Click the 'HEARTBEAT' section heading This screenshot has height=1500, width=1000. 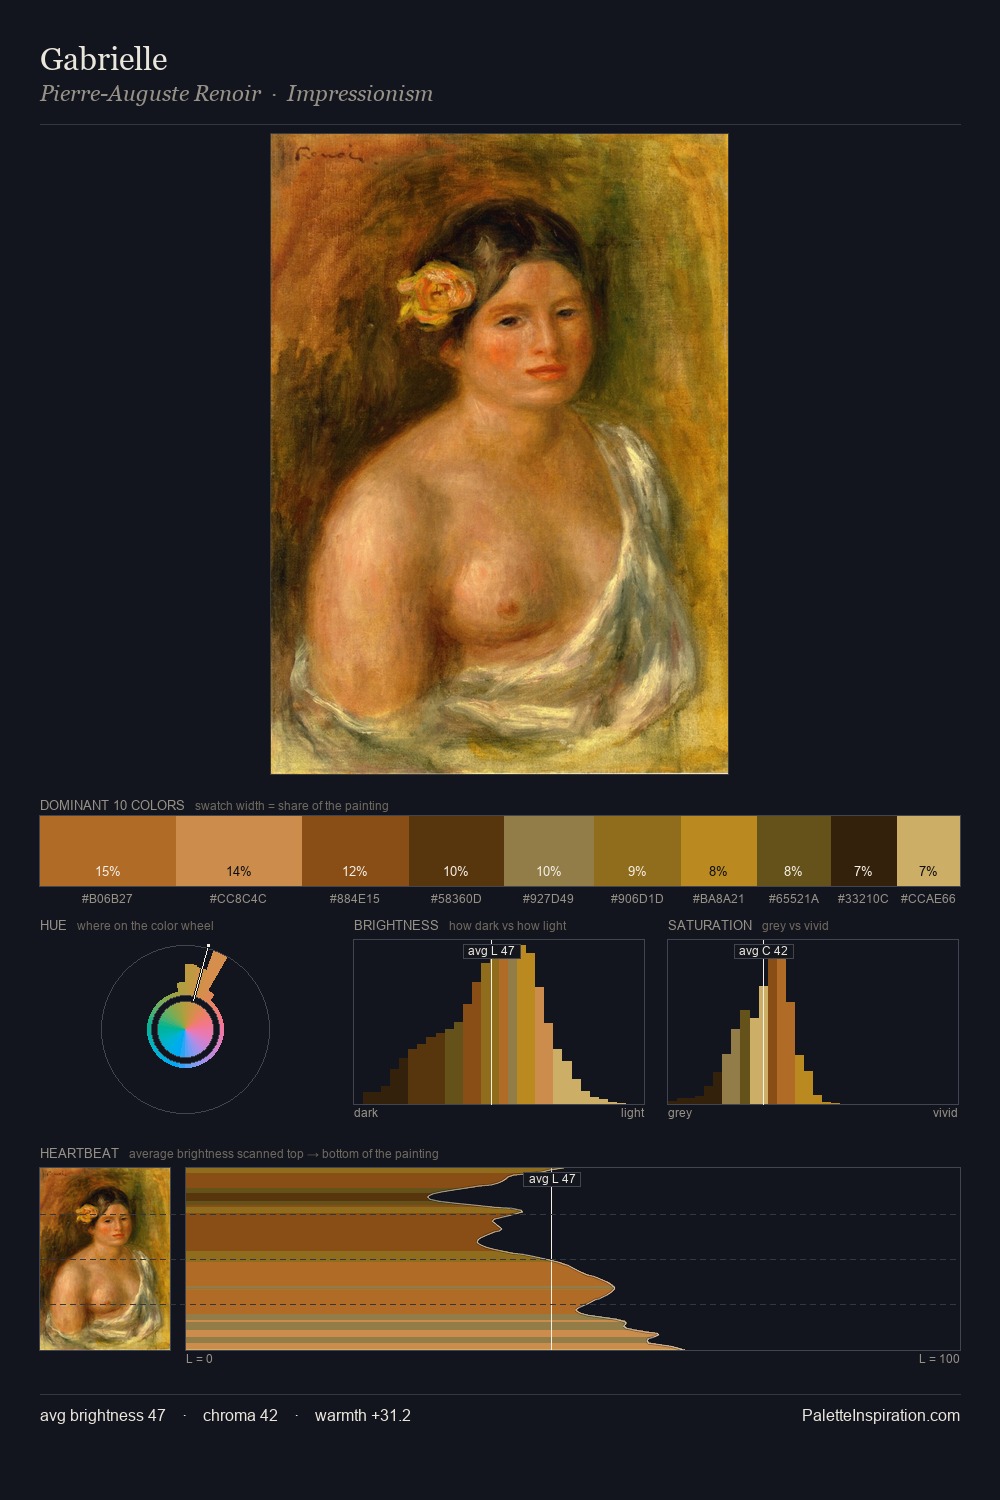79,1153
